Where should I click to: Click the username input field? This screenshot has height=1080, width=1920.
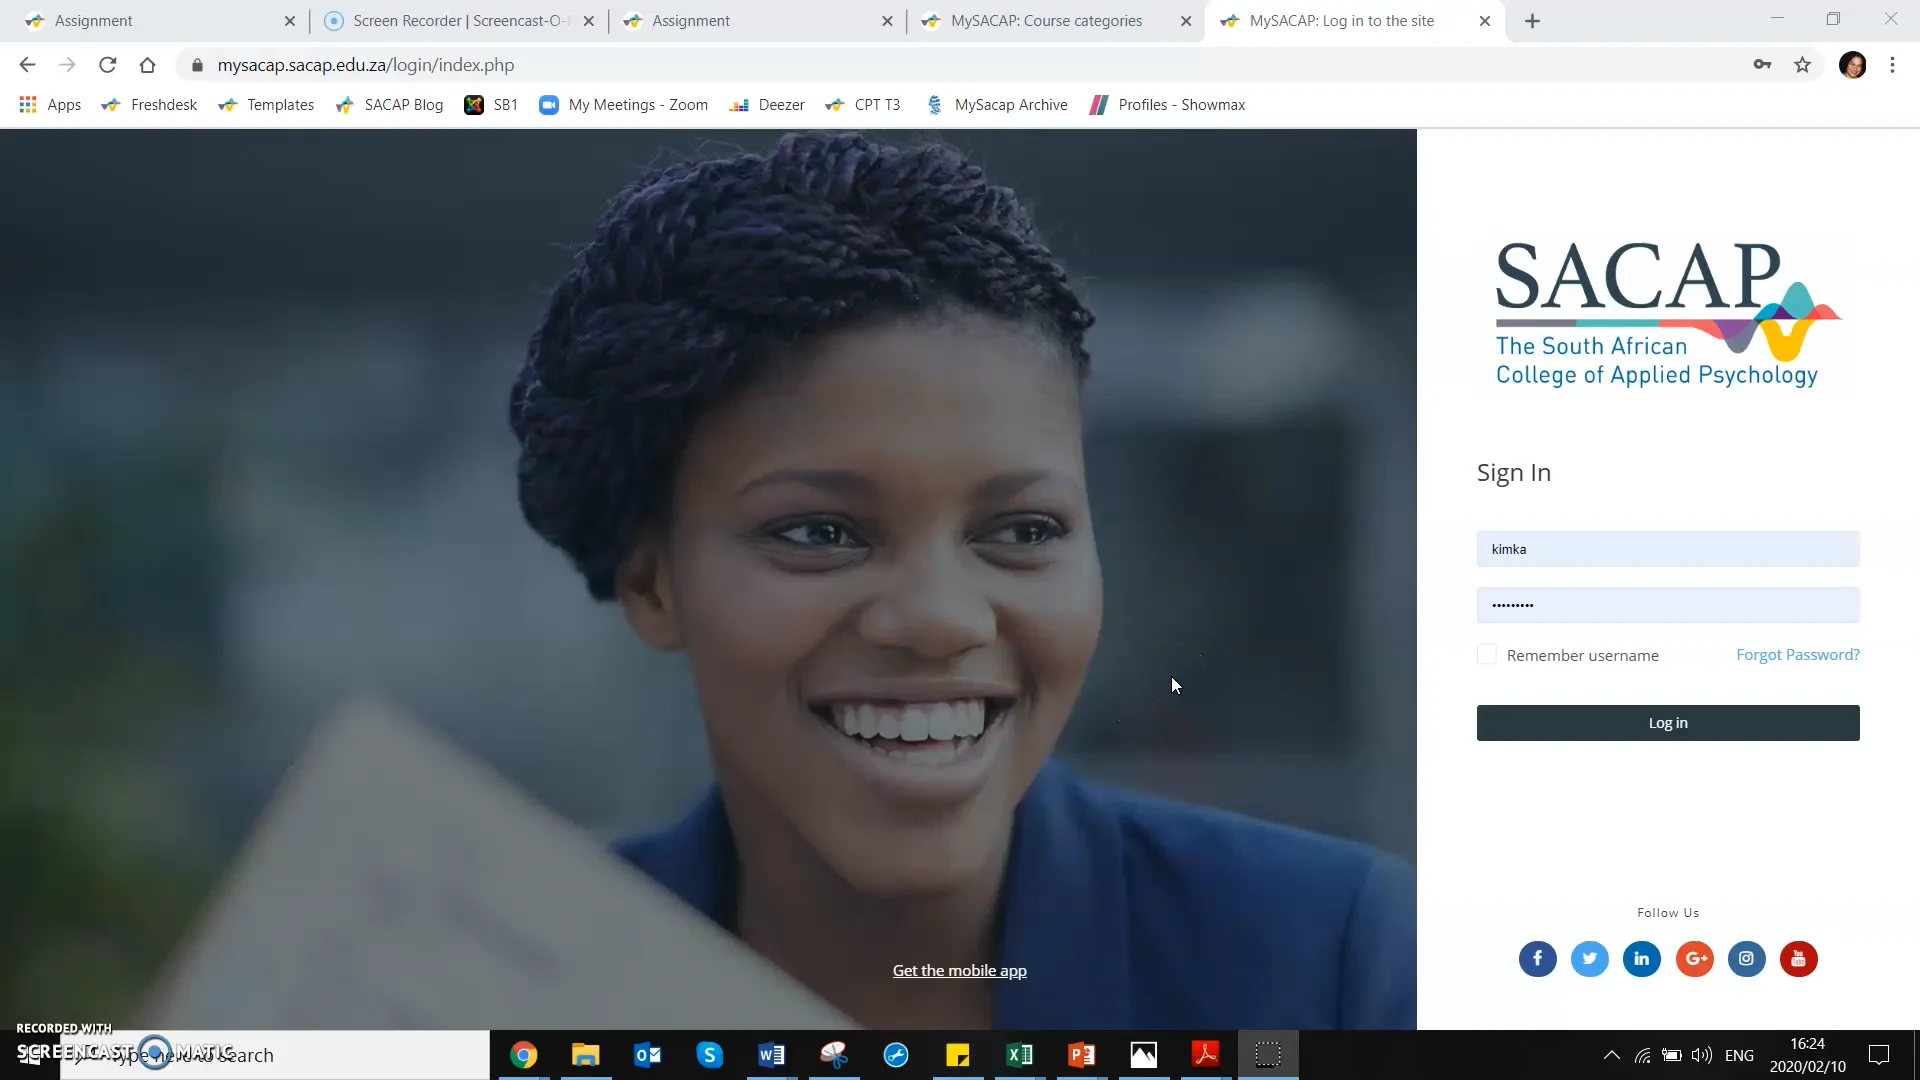tap(1667, 549)
